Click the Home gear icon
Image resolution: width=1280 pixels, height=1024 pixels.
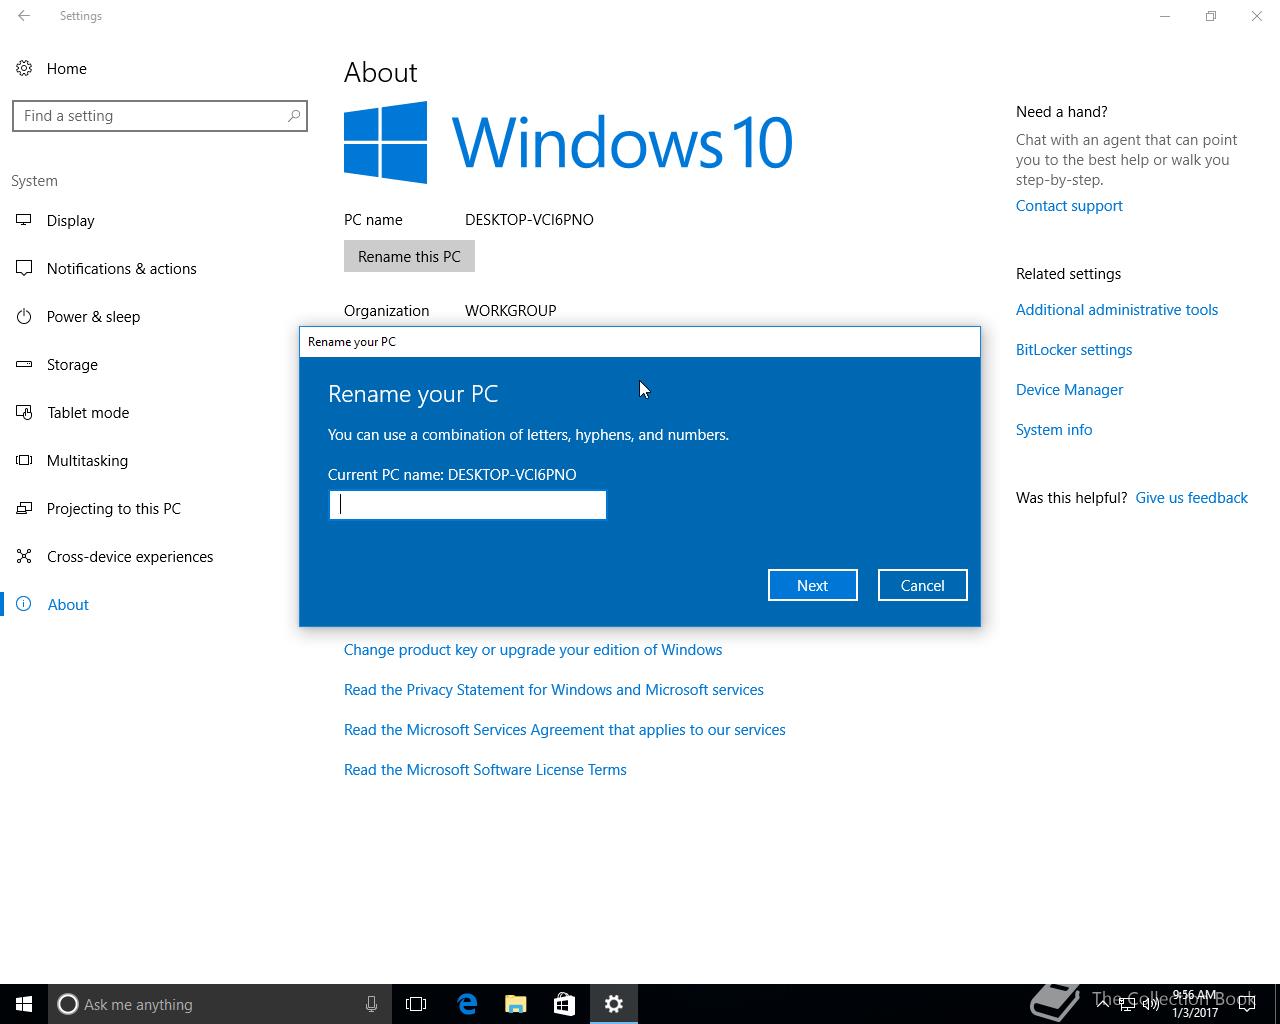(x=24, y=68)
